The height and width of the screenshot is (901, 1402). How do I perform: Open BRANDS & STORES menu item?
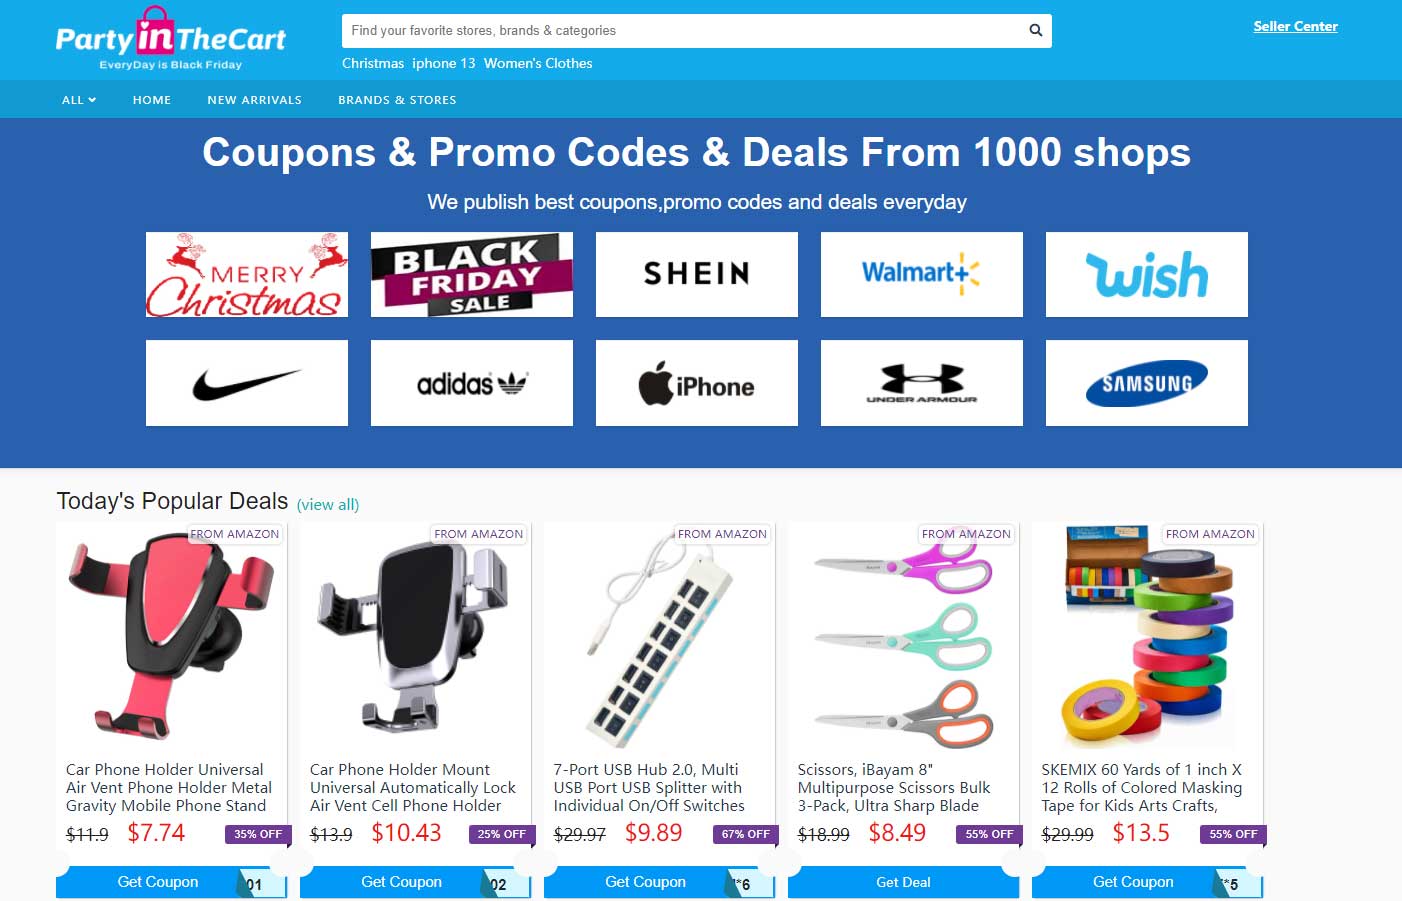(397, 100)
